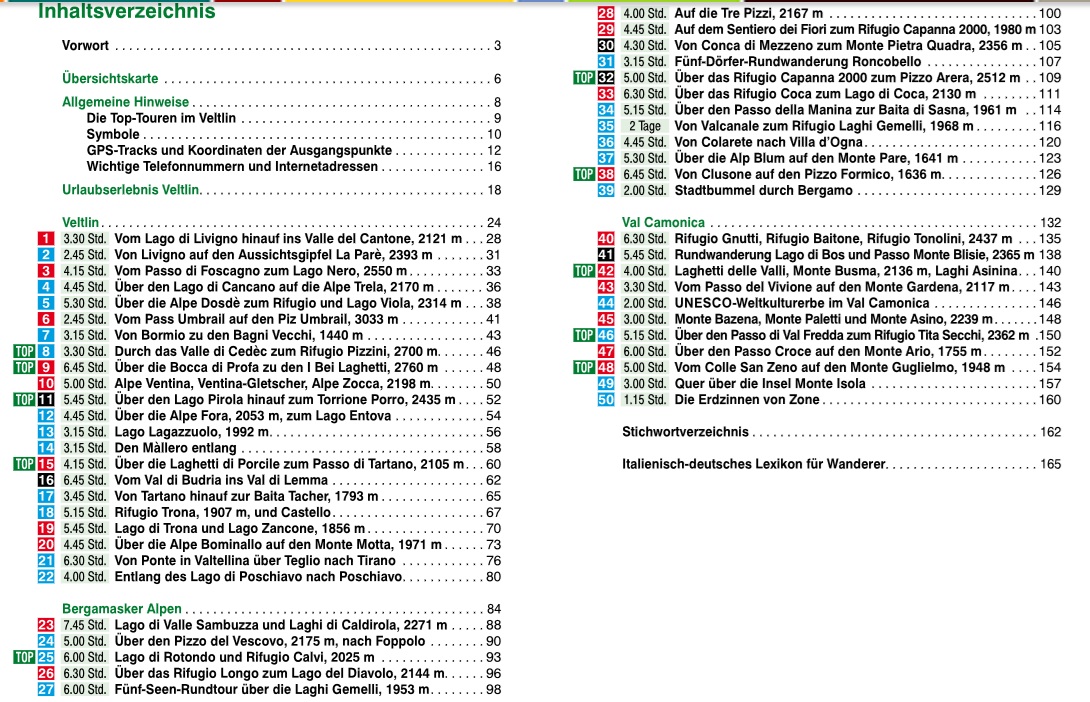Select 'Quer über die Insel Monte Isola'
The width and height of the screenshot is (1090, 702).
(770, 384)
